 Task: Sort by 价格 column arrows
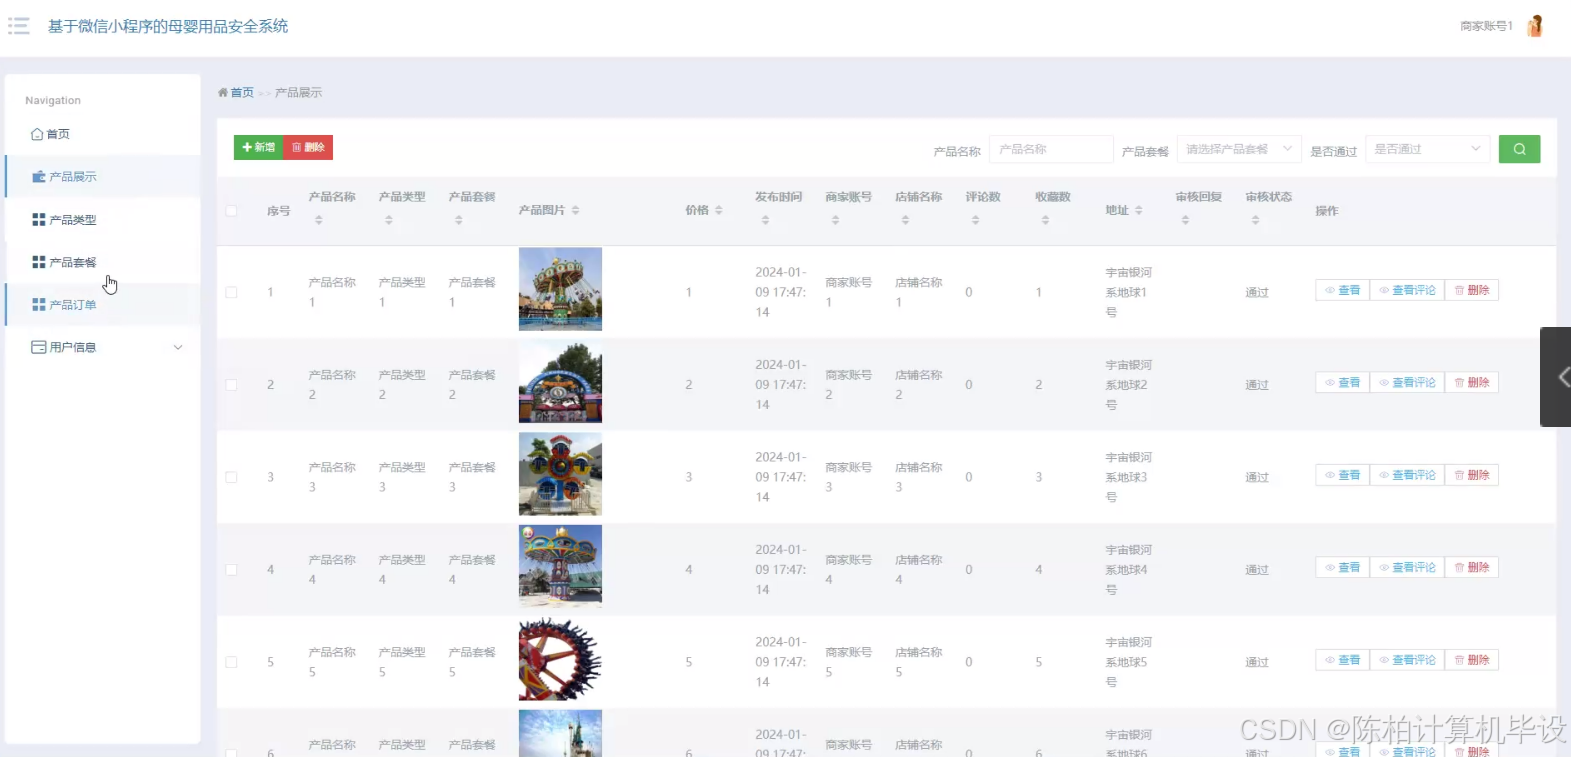pos(718,210)
